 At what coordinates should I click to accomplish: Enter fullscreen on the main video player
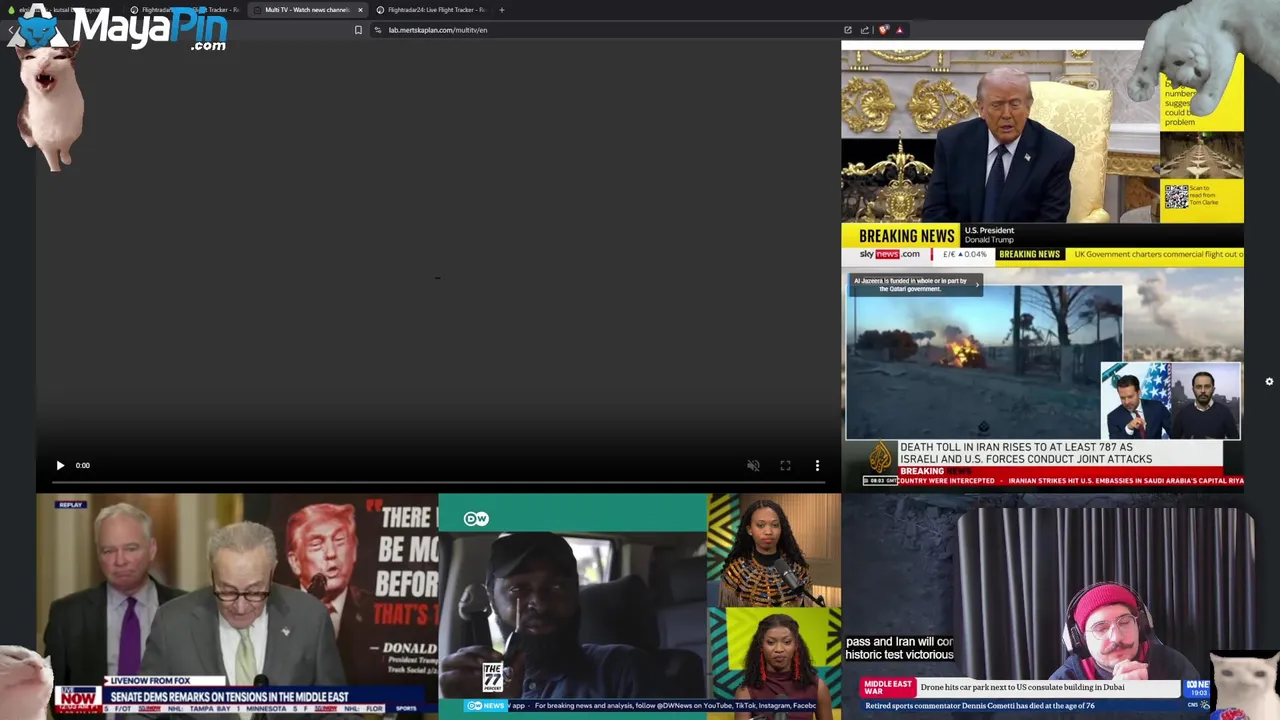coord(785,465)
